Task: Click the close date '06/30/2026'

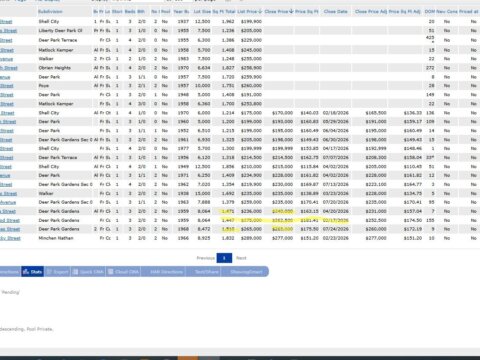Action: point(336,140)
